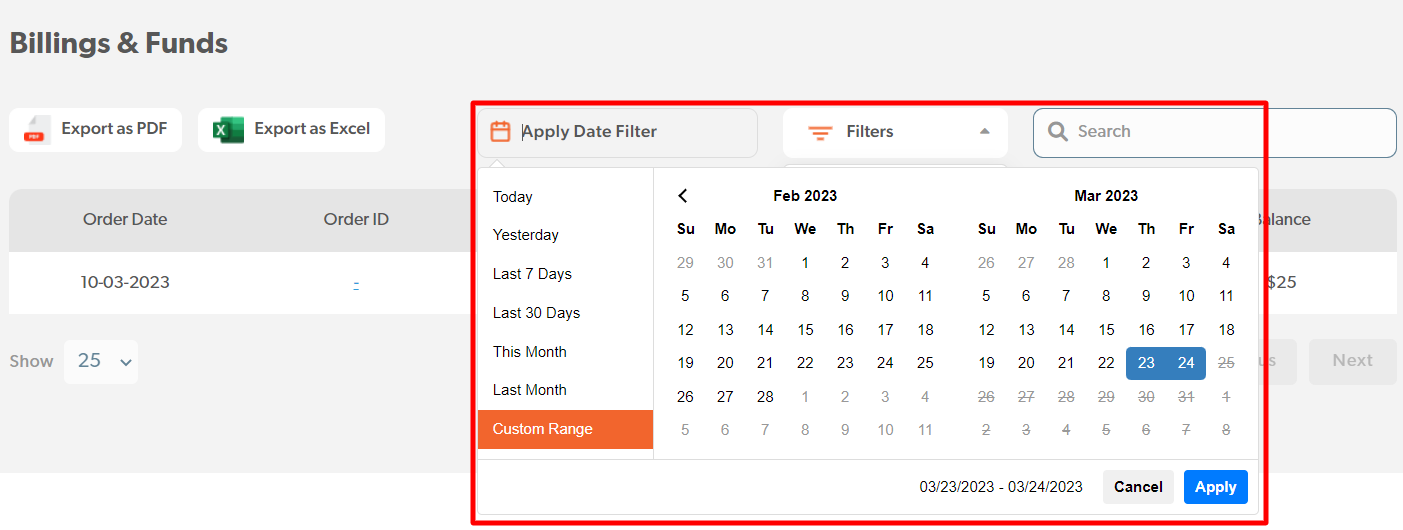1403x530 pixels.
Task: Select March 23 in the calendar
Action: [1146, 363]
